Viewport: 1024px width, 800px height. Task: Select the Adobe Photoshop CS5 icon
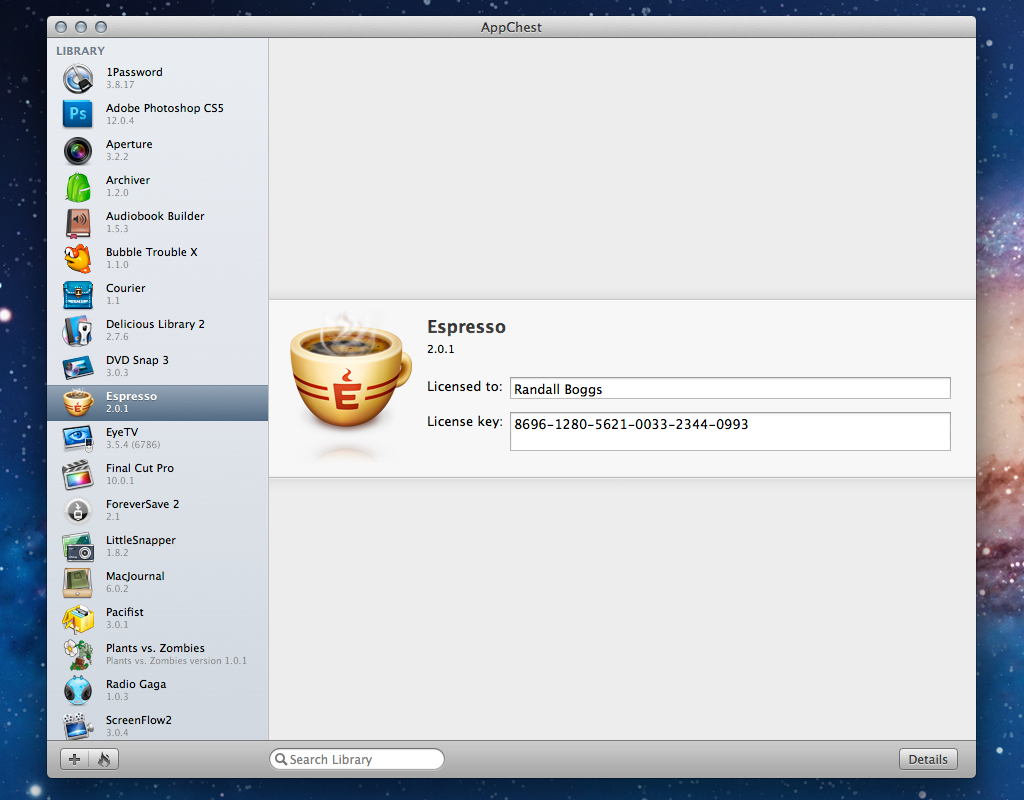78,114
